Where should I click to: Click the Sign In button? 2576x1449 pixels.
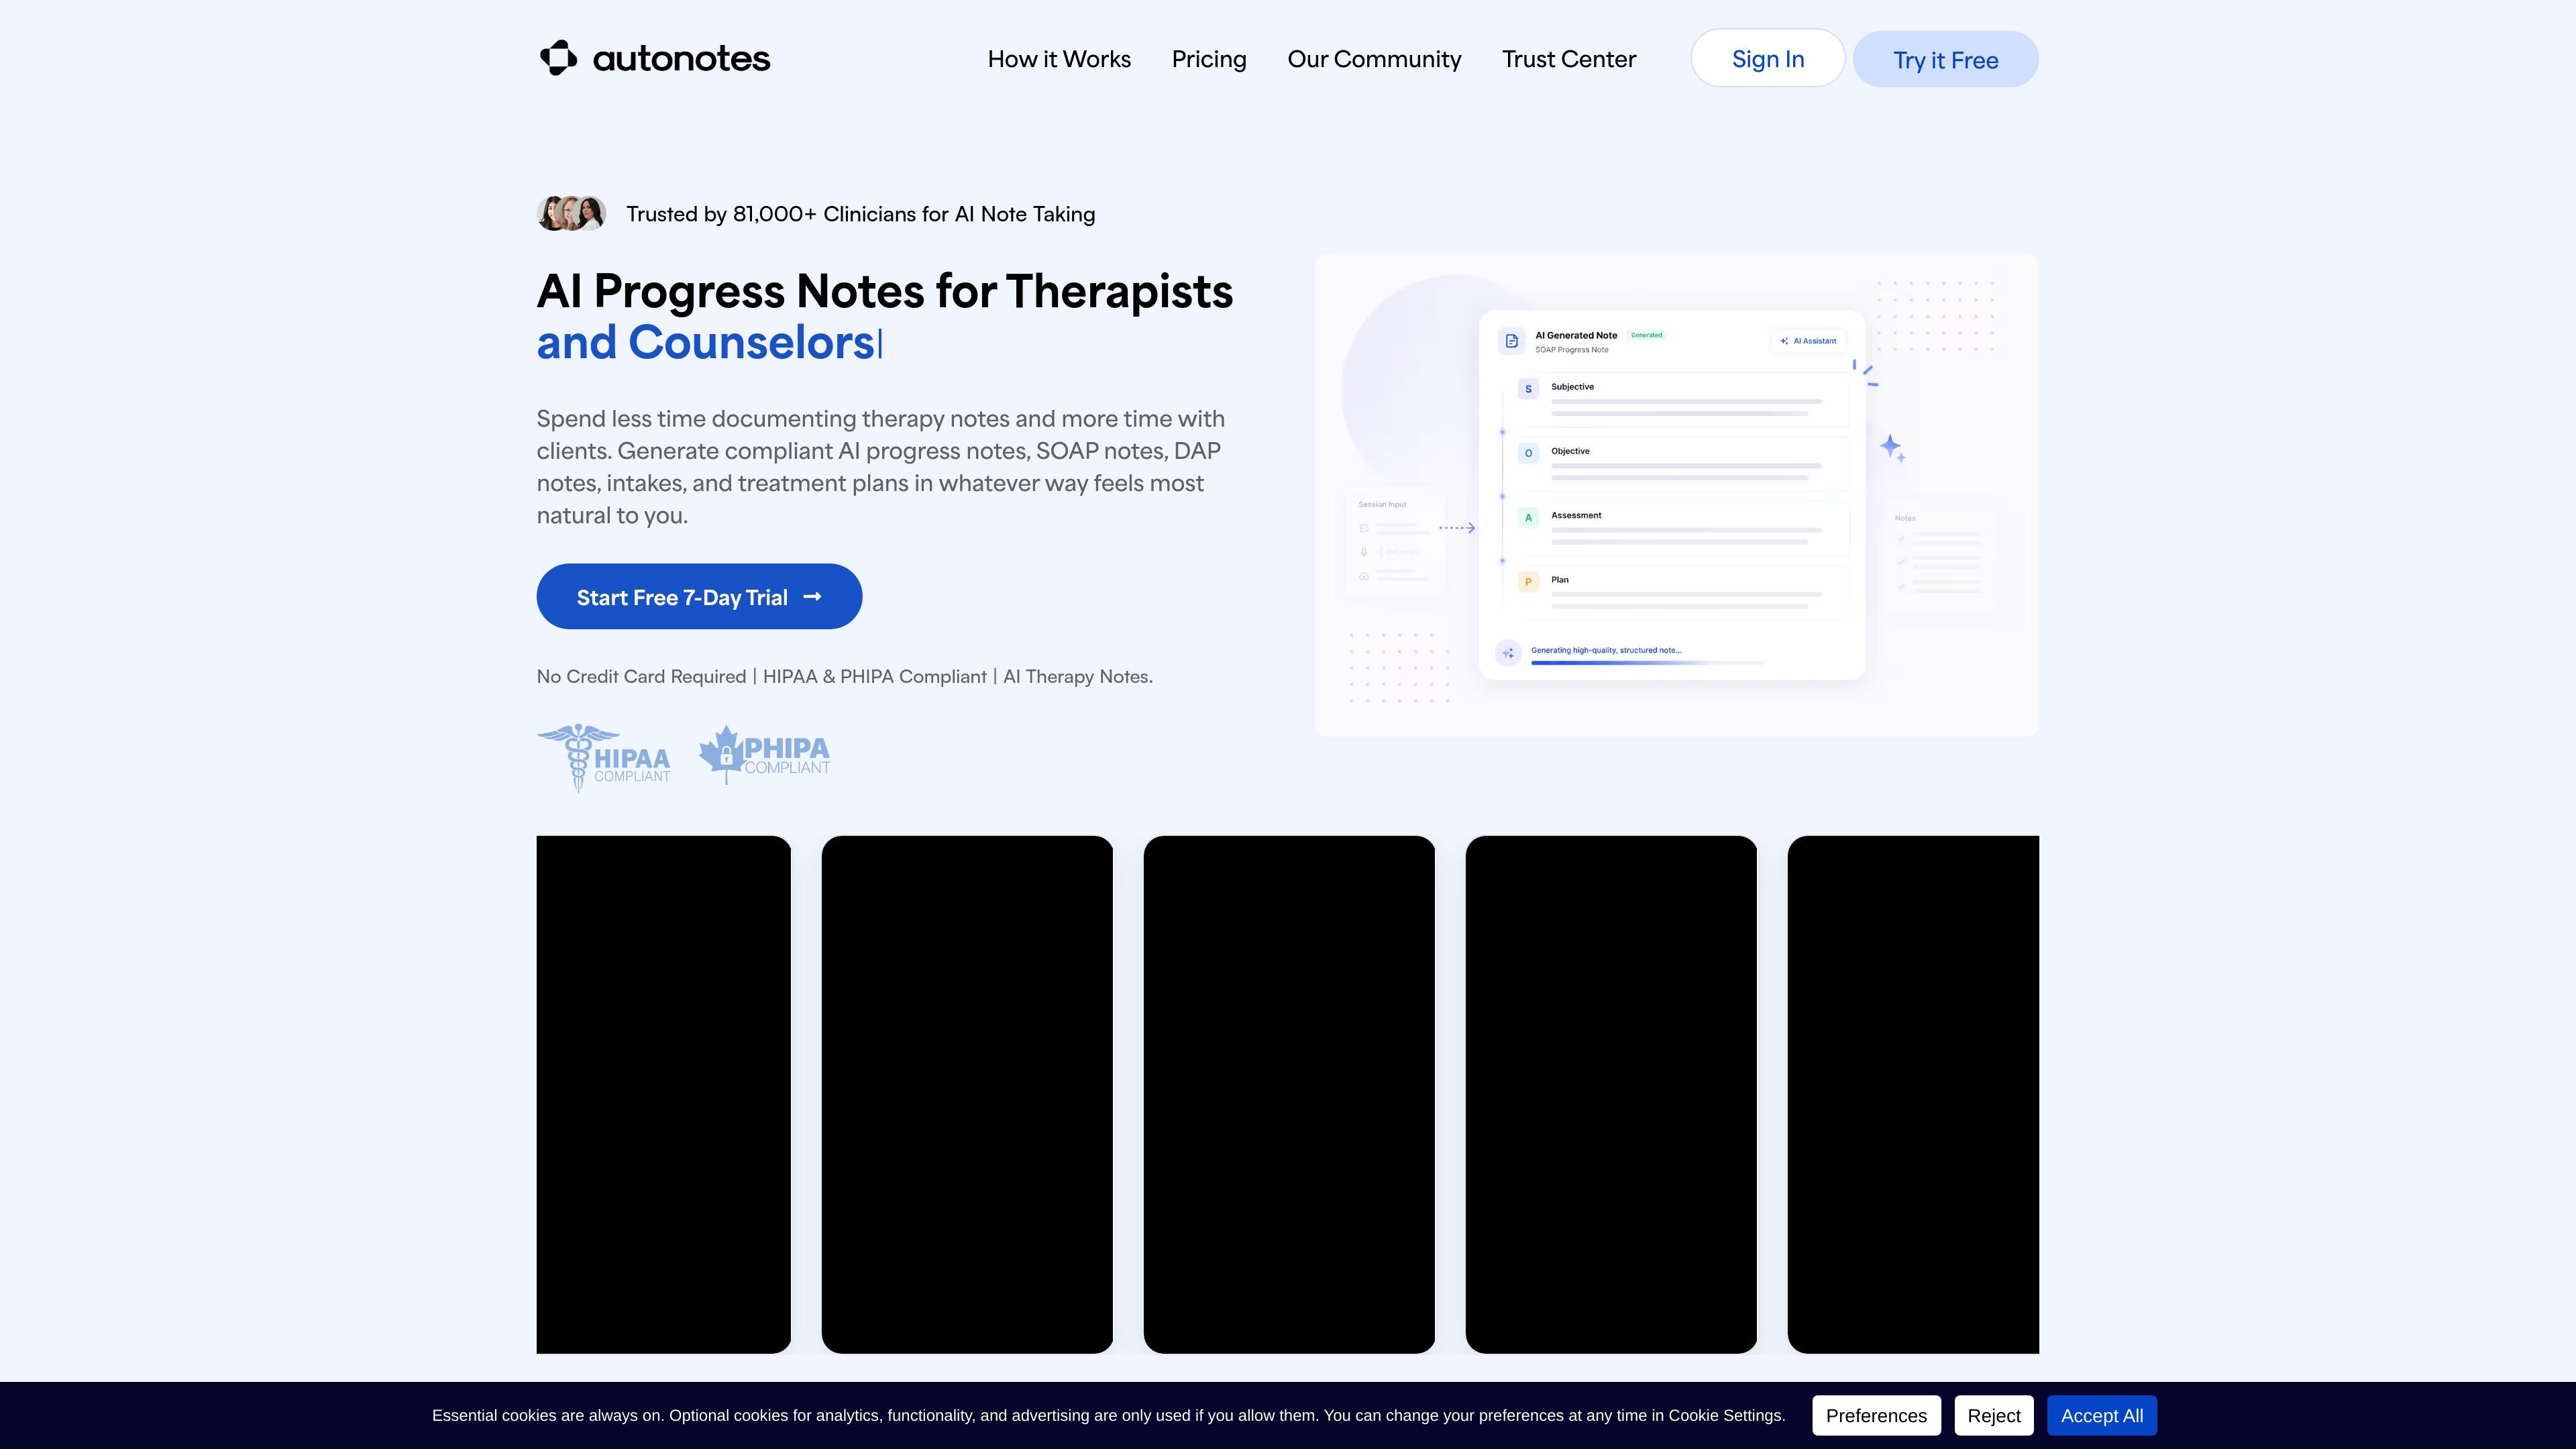click(1767, 58)
